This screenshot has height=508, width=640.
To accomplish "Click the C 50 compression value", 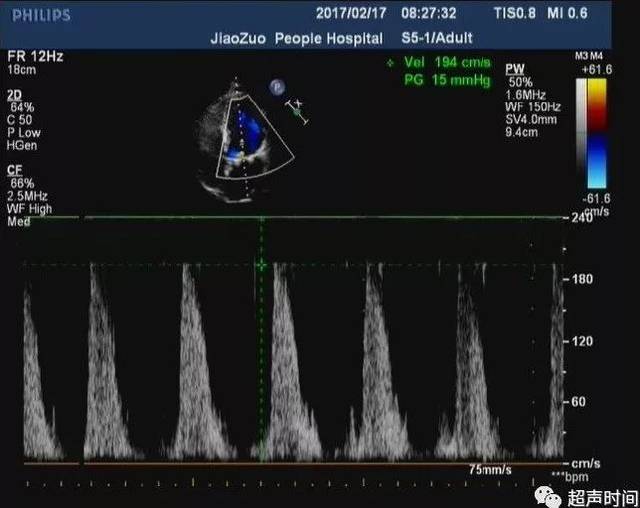I will [x=20, y=120].
